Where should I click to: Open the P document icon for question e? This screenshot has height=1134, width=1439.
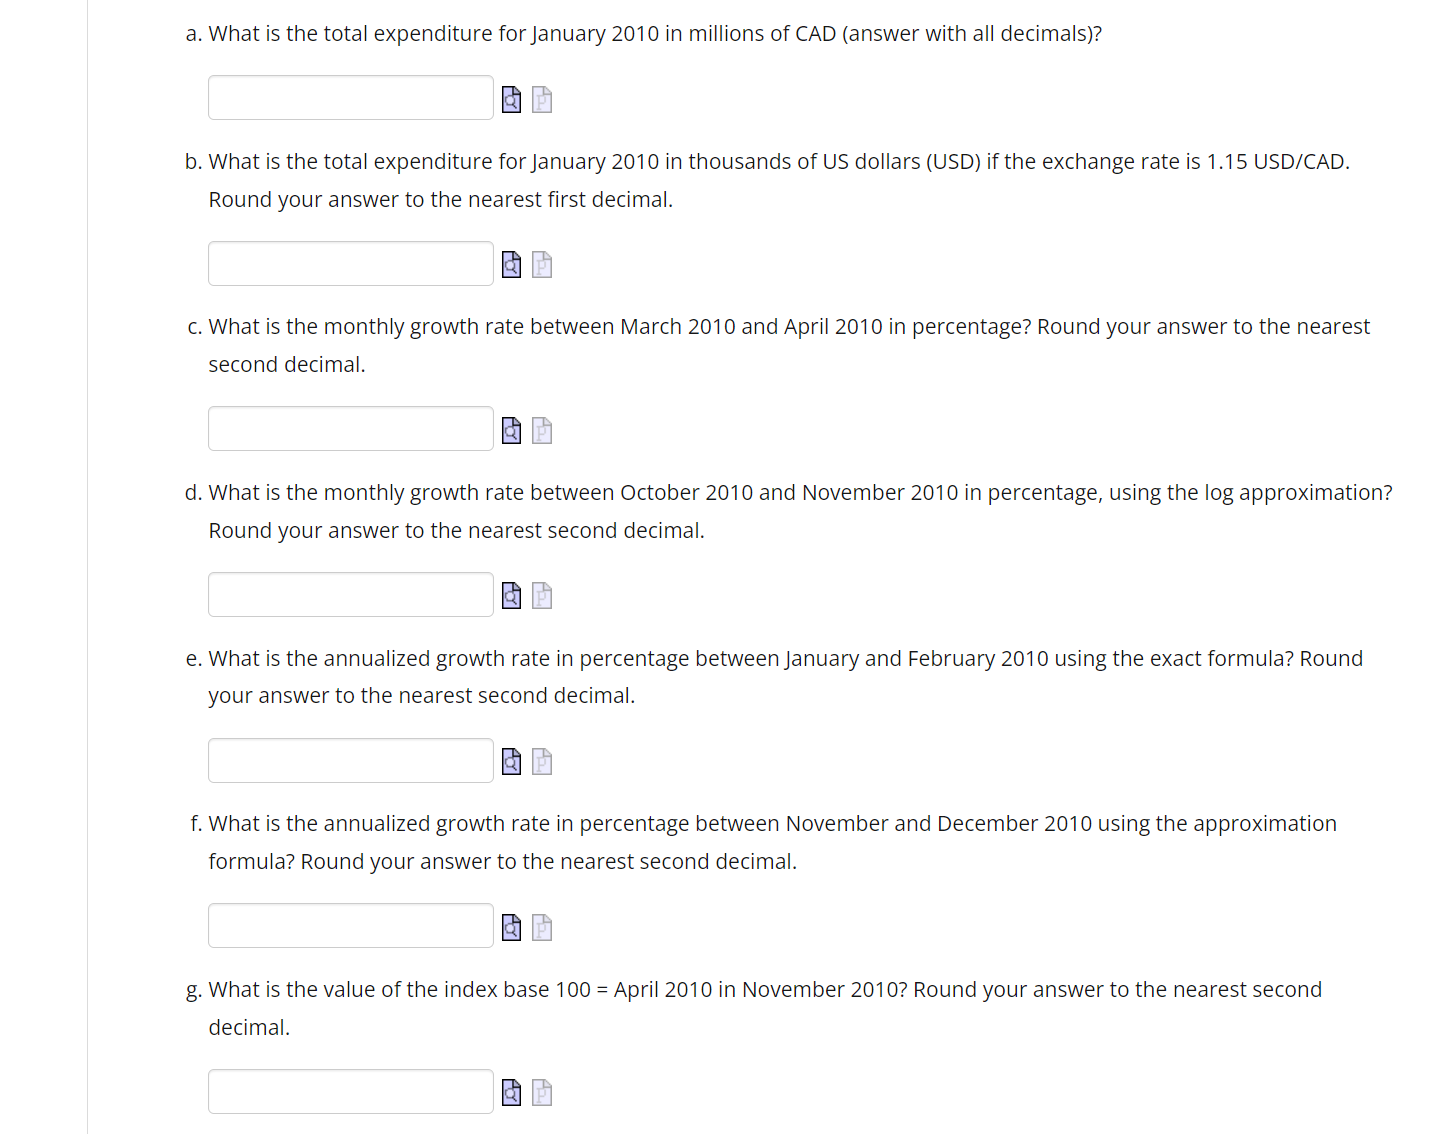coord(541,761)
